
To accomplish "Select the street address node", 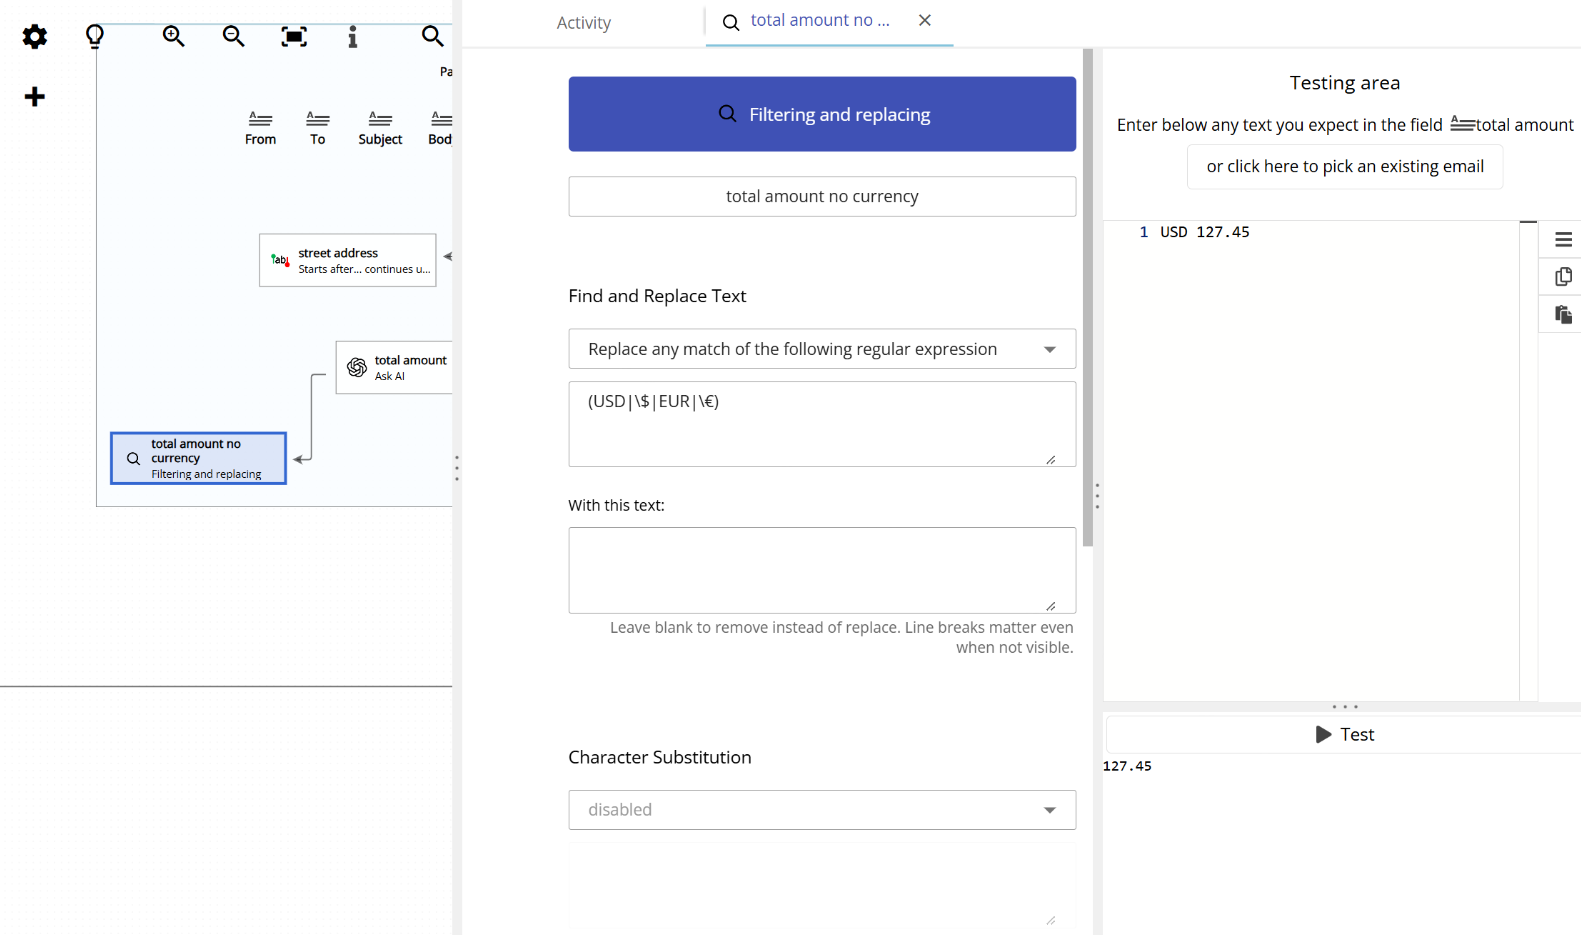I will 347,261.
